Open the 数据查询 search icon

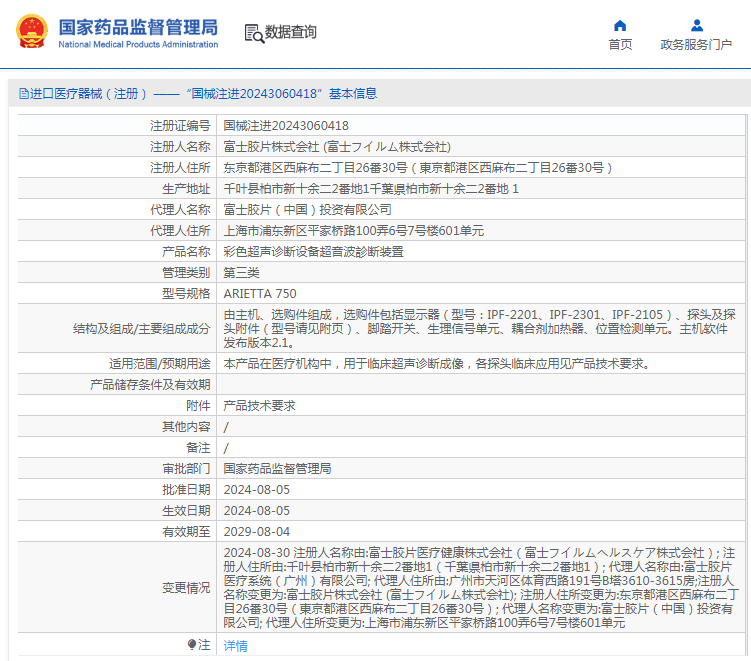[254, 34]
